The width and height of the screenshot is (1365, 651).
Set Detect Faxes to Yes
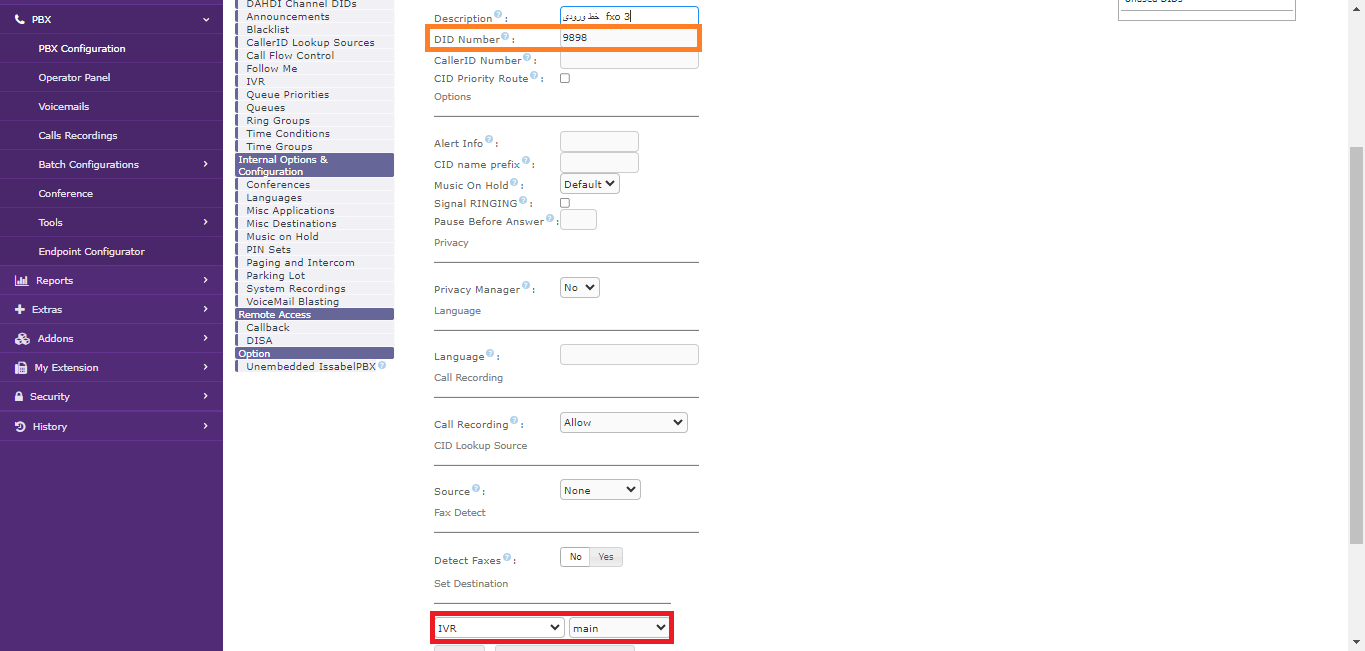point(606,557)
